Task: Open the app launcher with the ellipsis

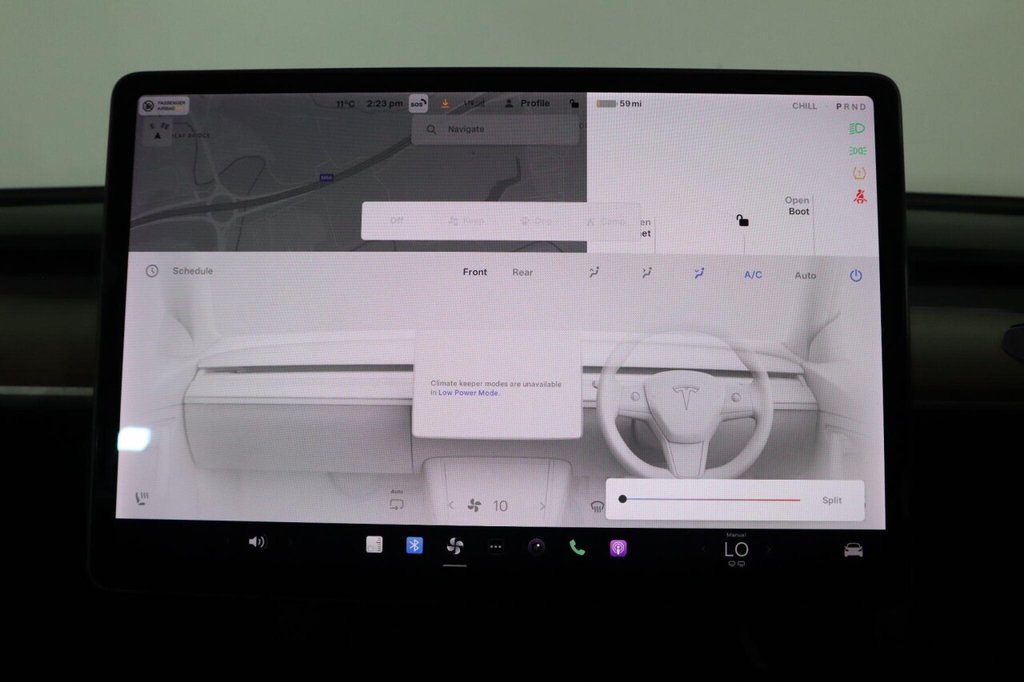Action: pos(495,545)
